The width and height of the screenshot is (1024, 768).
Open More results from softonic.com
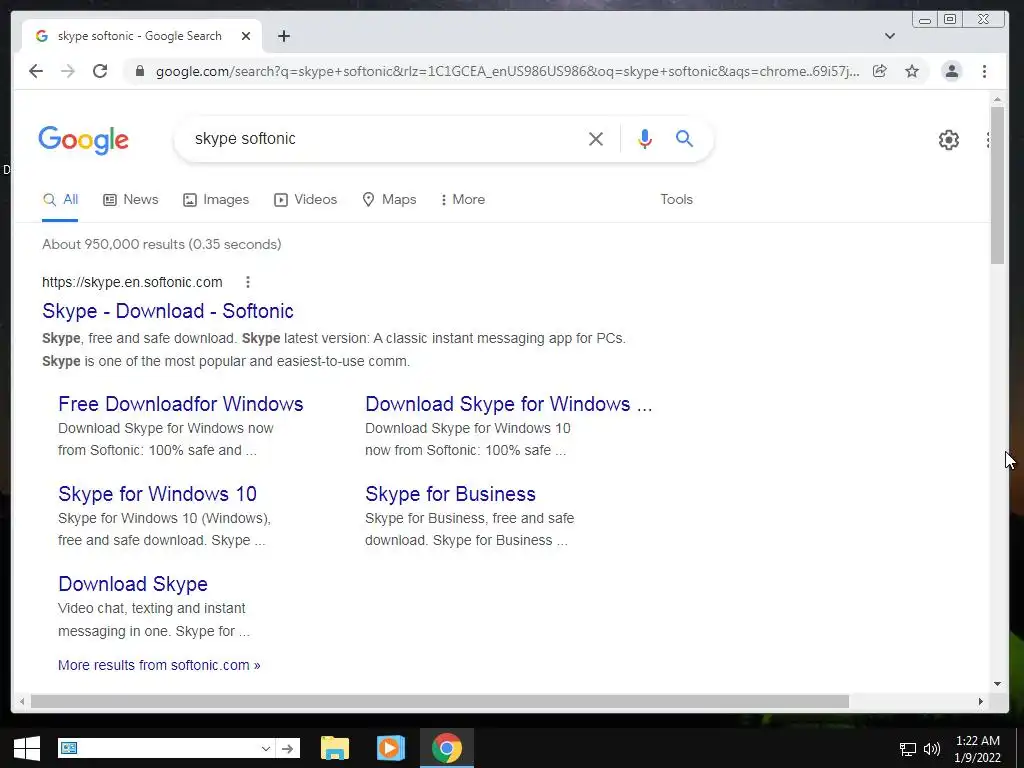point(159,665)
